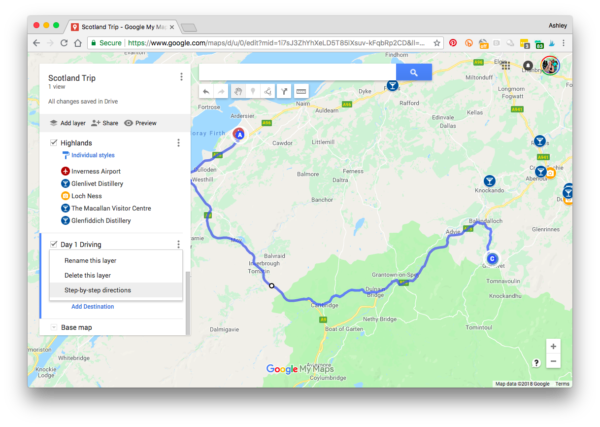Close the Scotland Trip tab
The image size is (600, 427).
point(172,27)
